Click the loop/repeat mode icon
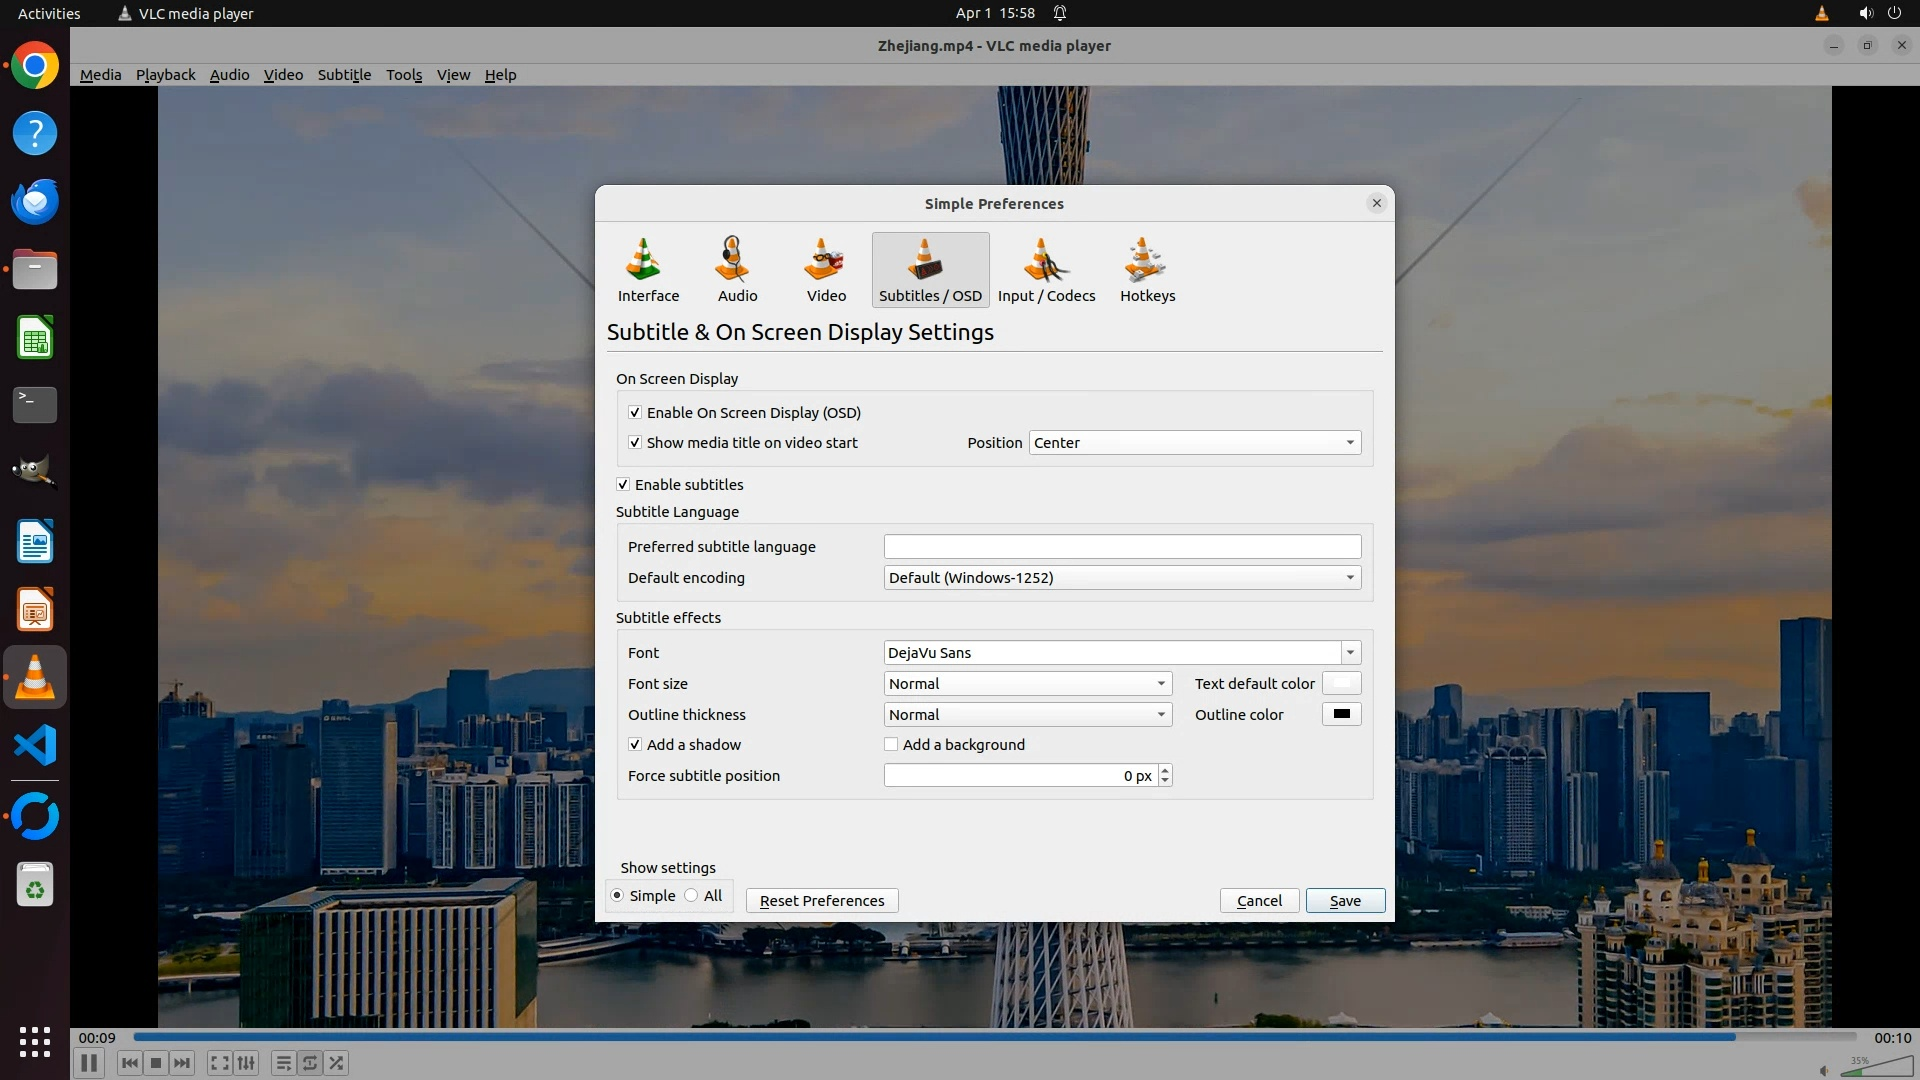This screenshot has height=1080, width=1920. pyautogui.click(x=310, y=1063)
